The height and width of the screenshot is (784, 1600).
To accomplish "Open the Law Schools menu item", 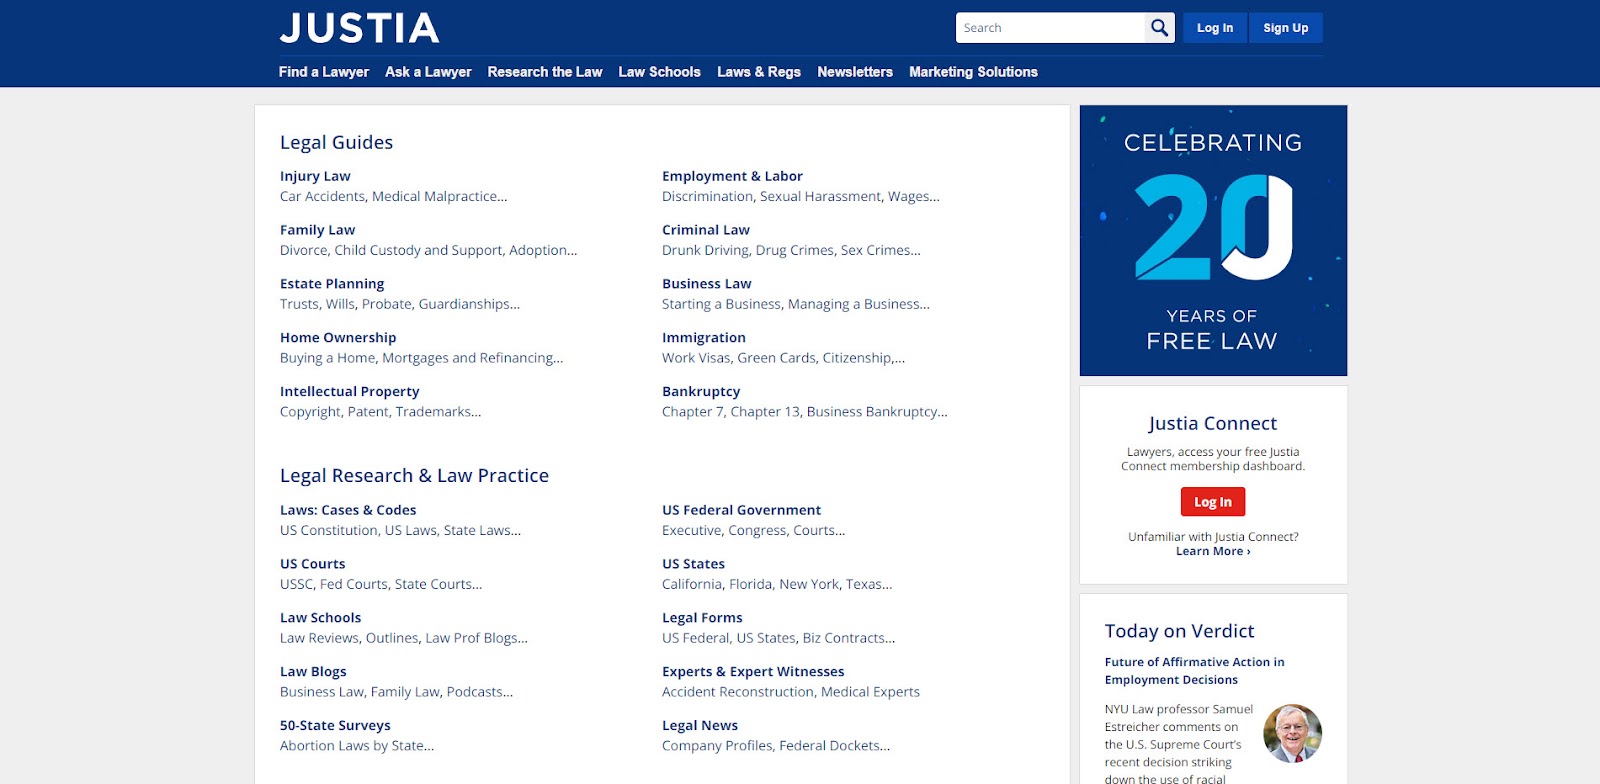I will pyautogui.click(x=659, y=72).
